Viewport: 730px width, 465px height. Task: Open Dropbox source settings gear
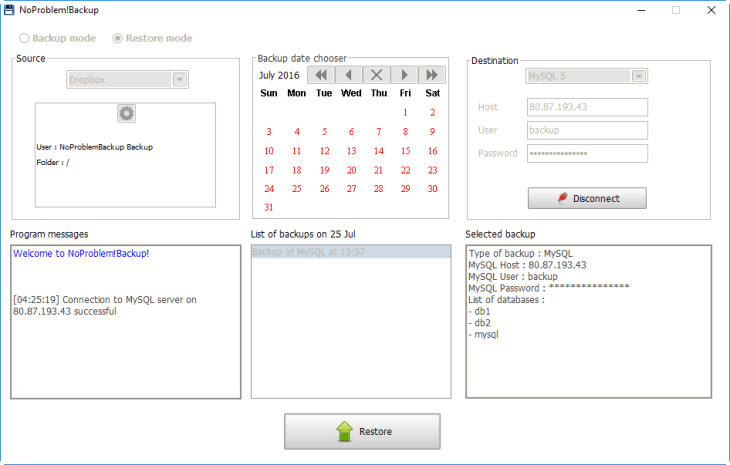(126, 113)
